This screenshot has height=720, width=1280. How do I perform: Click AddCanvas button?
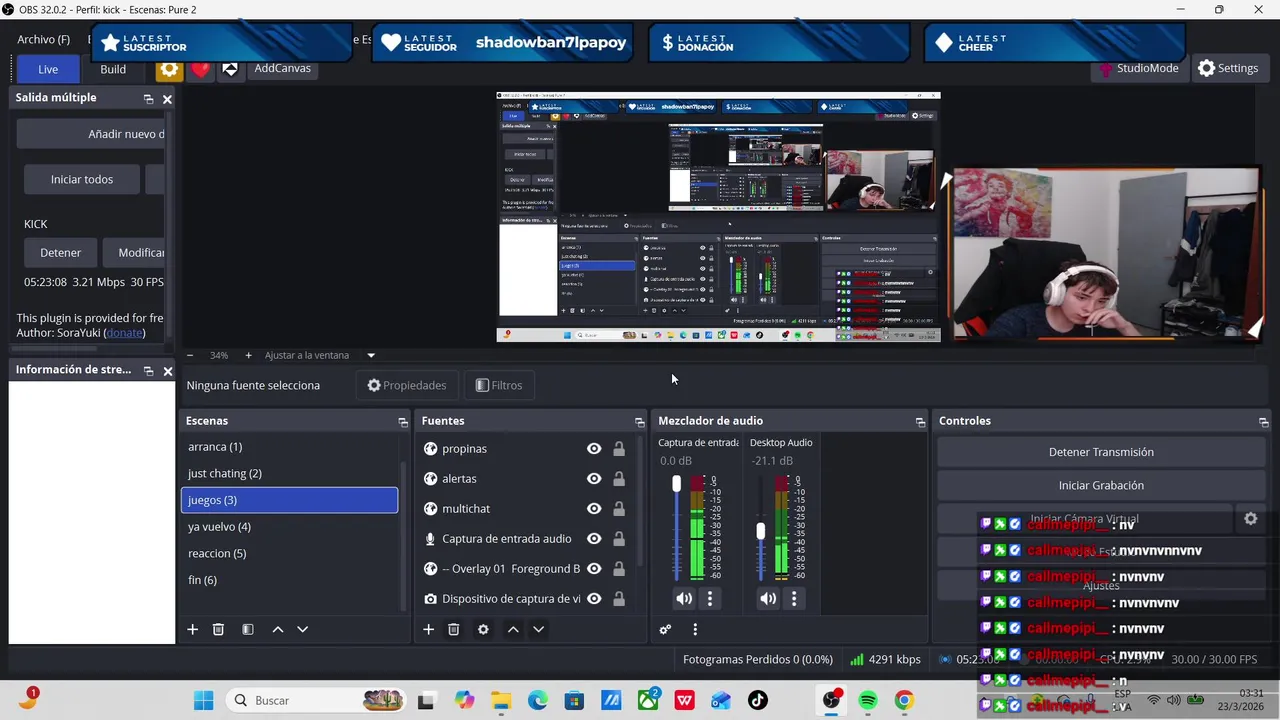click(x=282, y=68)
